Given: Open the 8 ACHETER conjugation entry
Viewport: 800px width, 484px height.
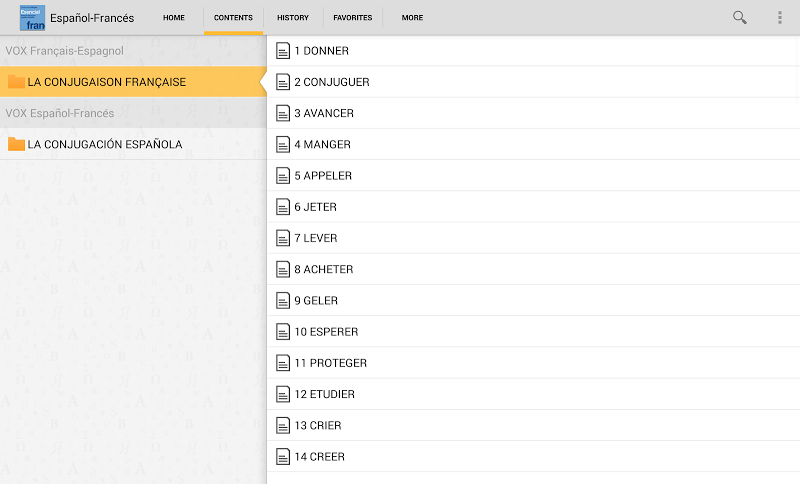Looking at the screenshot, I should [x=533, y=269].
